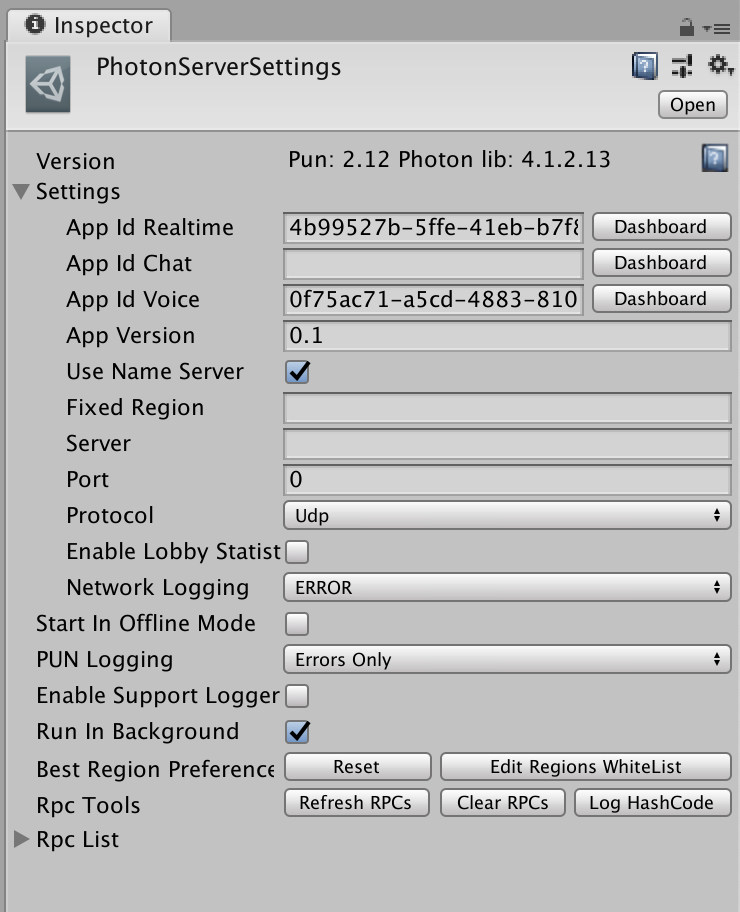The image size is (740, 912).
Task: Focus the empty App Id Chat field
Action: (433, 264)
